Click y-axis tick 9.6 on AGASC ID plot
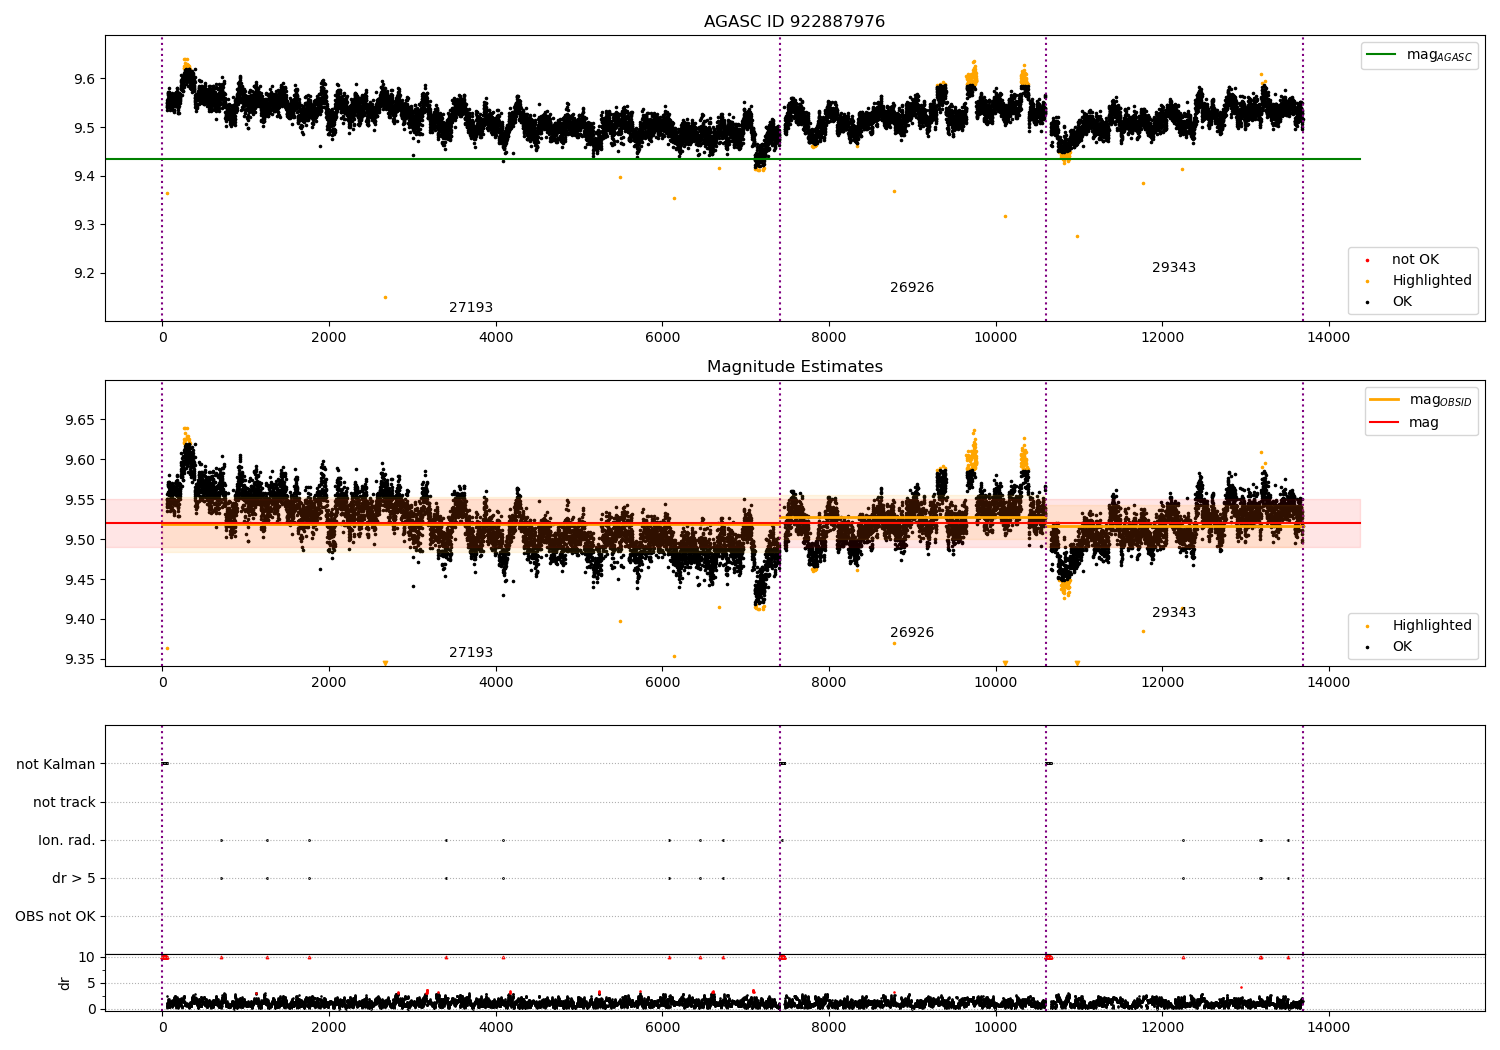 pyautogui.click(x=84, y=79)
